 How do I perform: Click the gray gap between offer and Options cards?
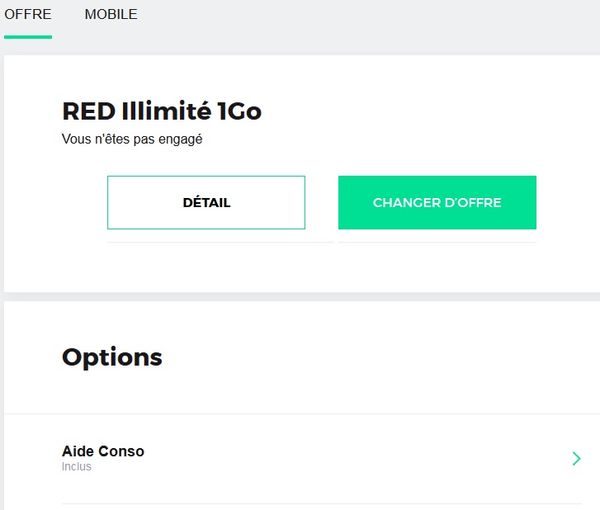[300, 296]
